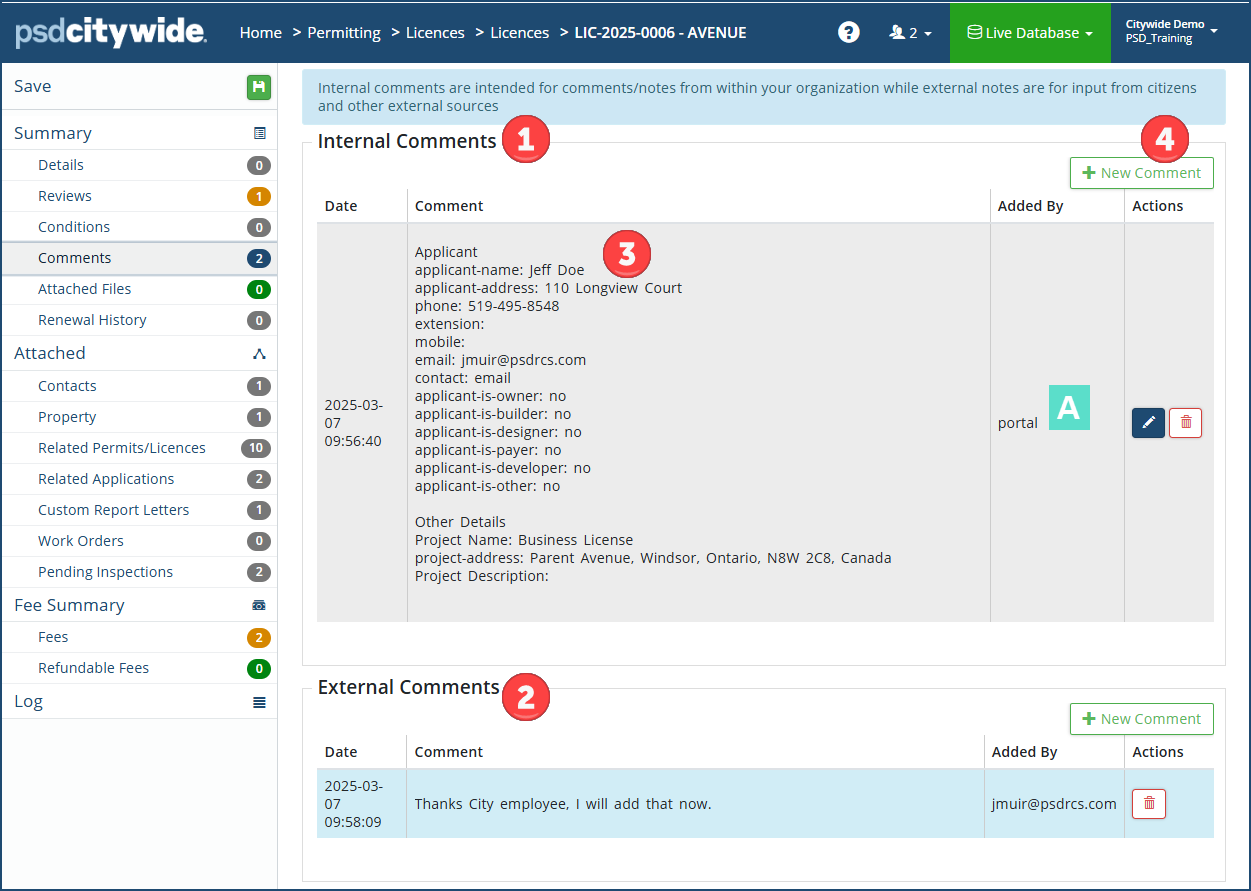The height and width of the screenshot is (891, 1251).
Task: Open Contacts sidebar item
Action: click(x=139, y=386)
